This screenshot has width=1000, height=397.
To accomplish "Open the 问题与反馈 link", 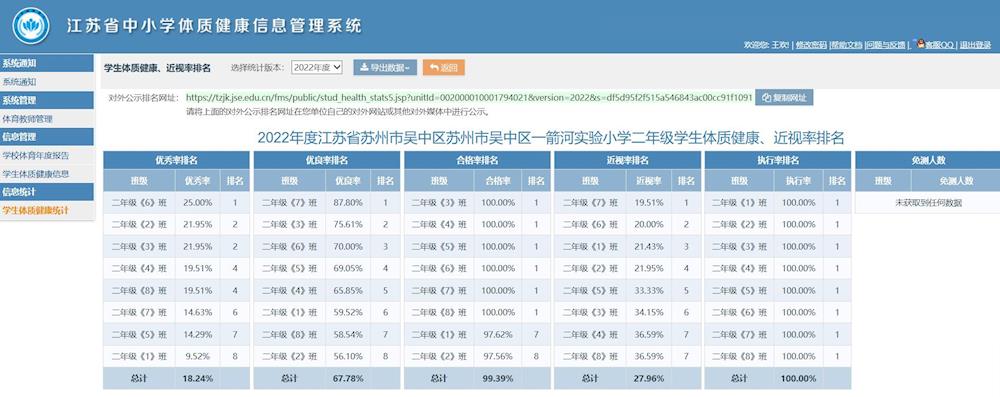I will click(886, 45).
